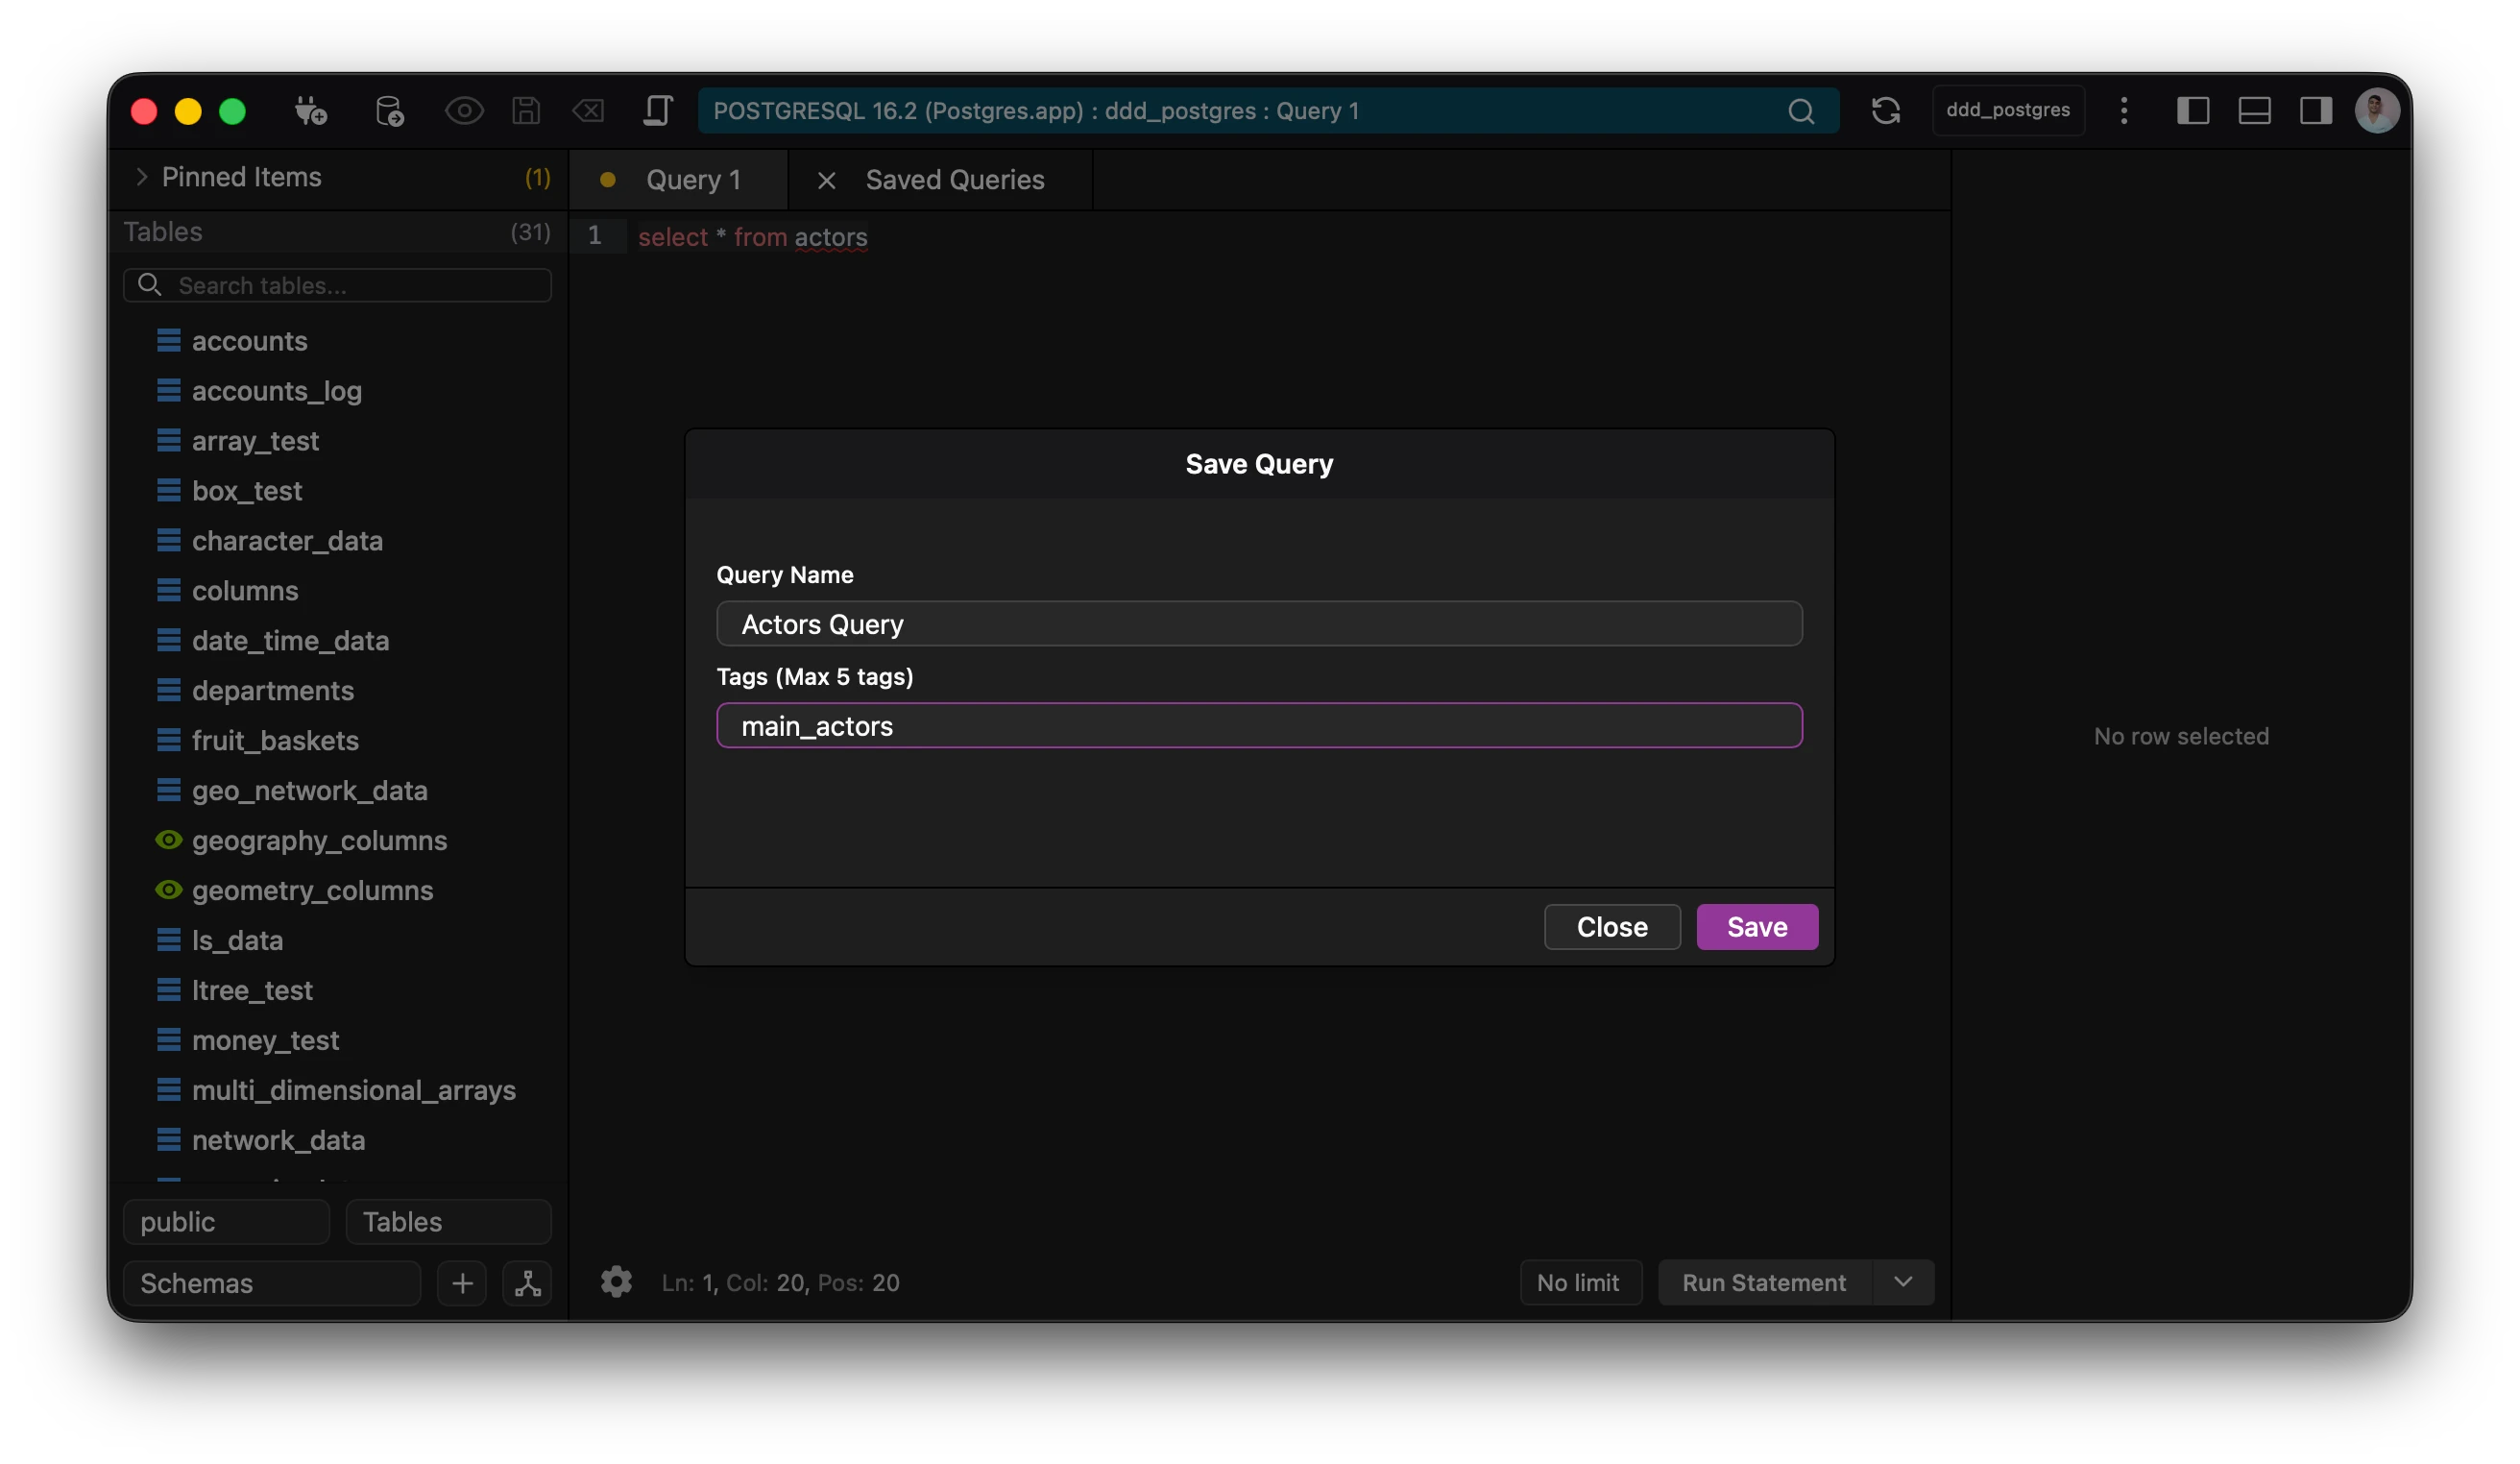Click the save query floppy disk icon
Screen dimensions: 2520x1464
[x=527, y=110]
